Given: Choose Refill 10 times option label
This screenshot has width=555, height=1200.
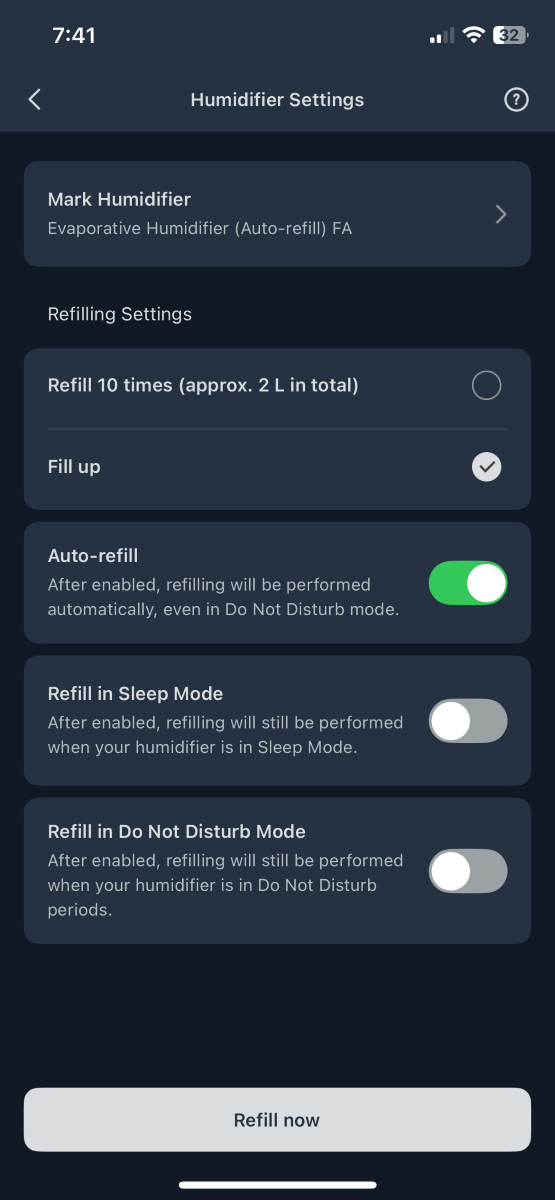Looking at the screenshot, I should pyautogui.click(x=203, y=385).
